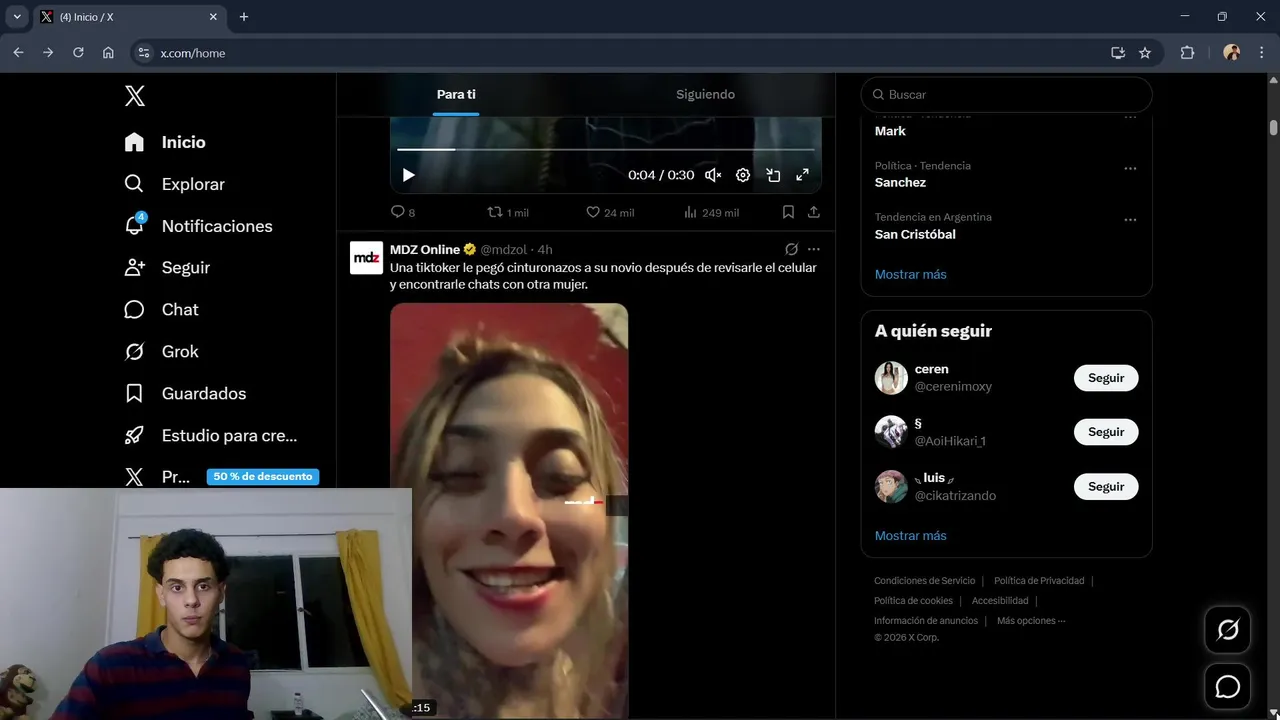Open Notificaciones with 4 unread
The height and width of the screenshot is (720, 1280).
(x=198, y=226)
